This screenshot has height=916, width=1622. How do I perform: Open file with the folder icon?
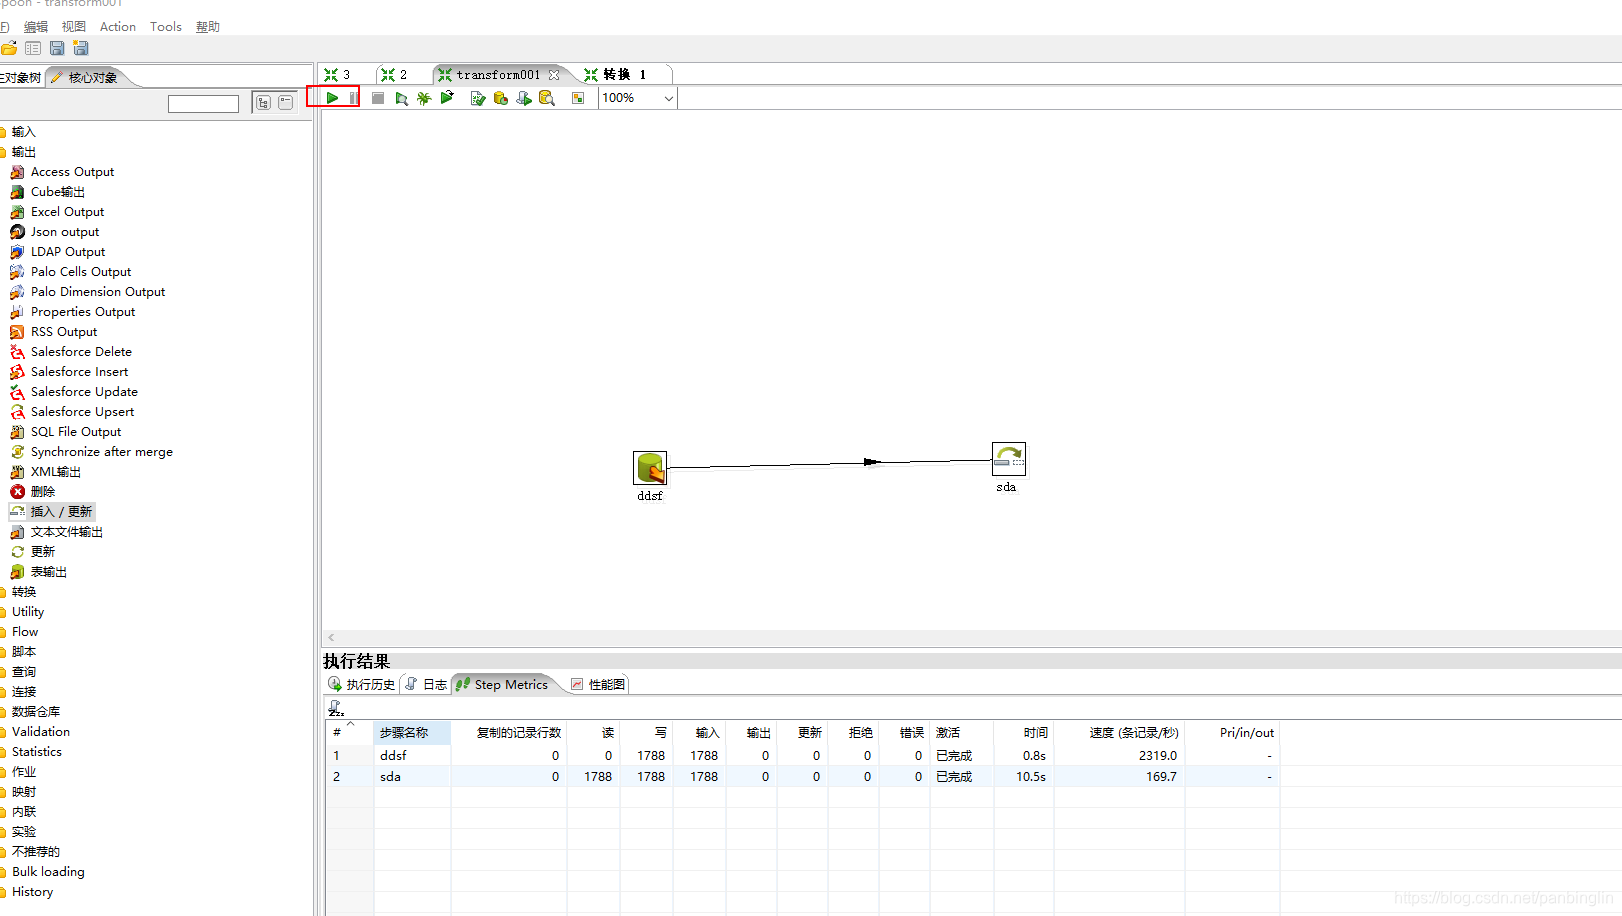(x=9, y=48)
